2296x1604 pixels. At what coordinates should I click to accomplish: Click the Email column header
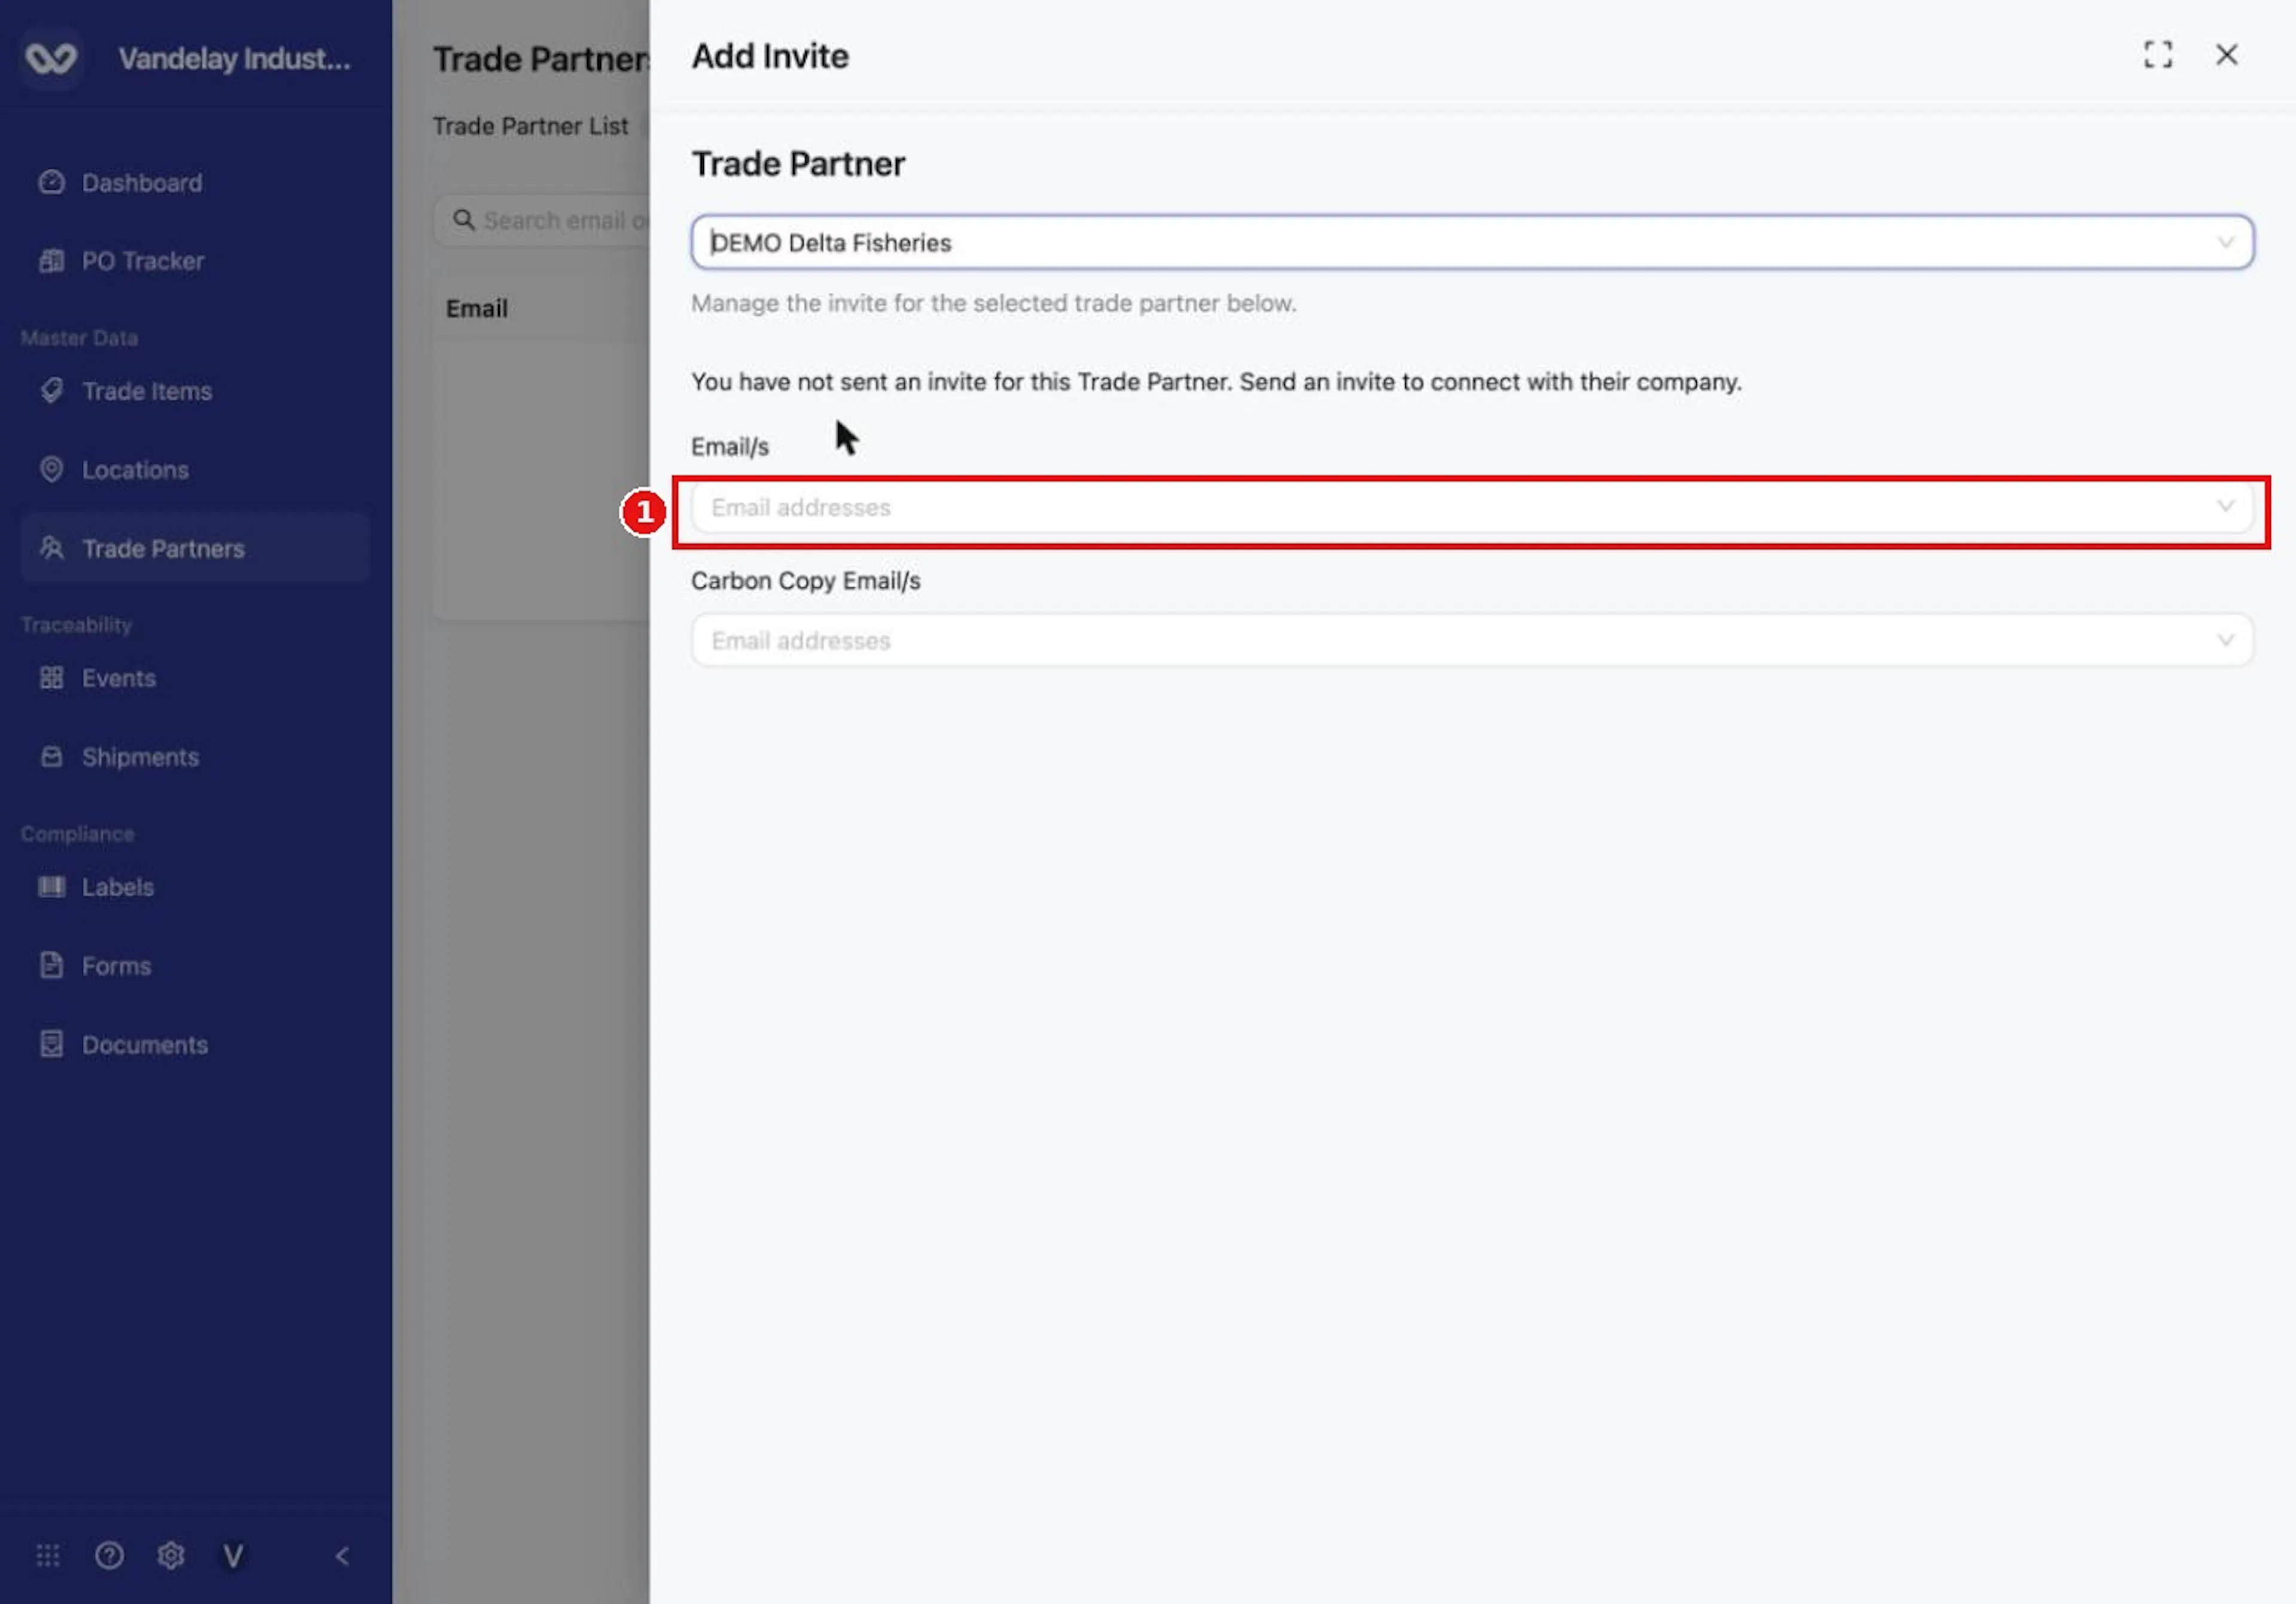pos(477,308)
